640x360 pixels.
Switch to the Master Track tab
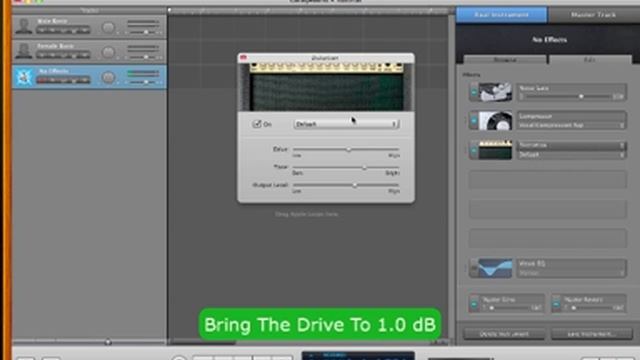(x=593, y=15)
